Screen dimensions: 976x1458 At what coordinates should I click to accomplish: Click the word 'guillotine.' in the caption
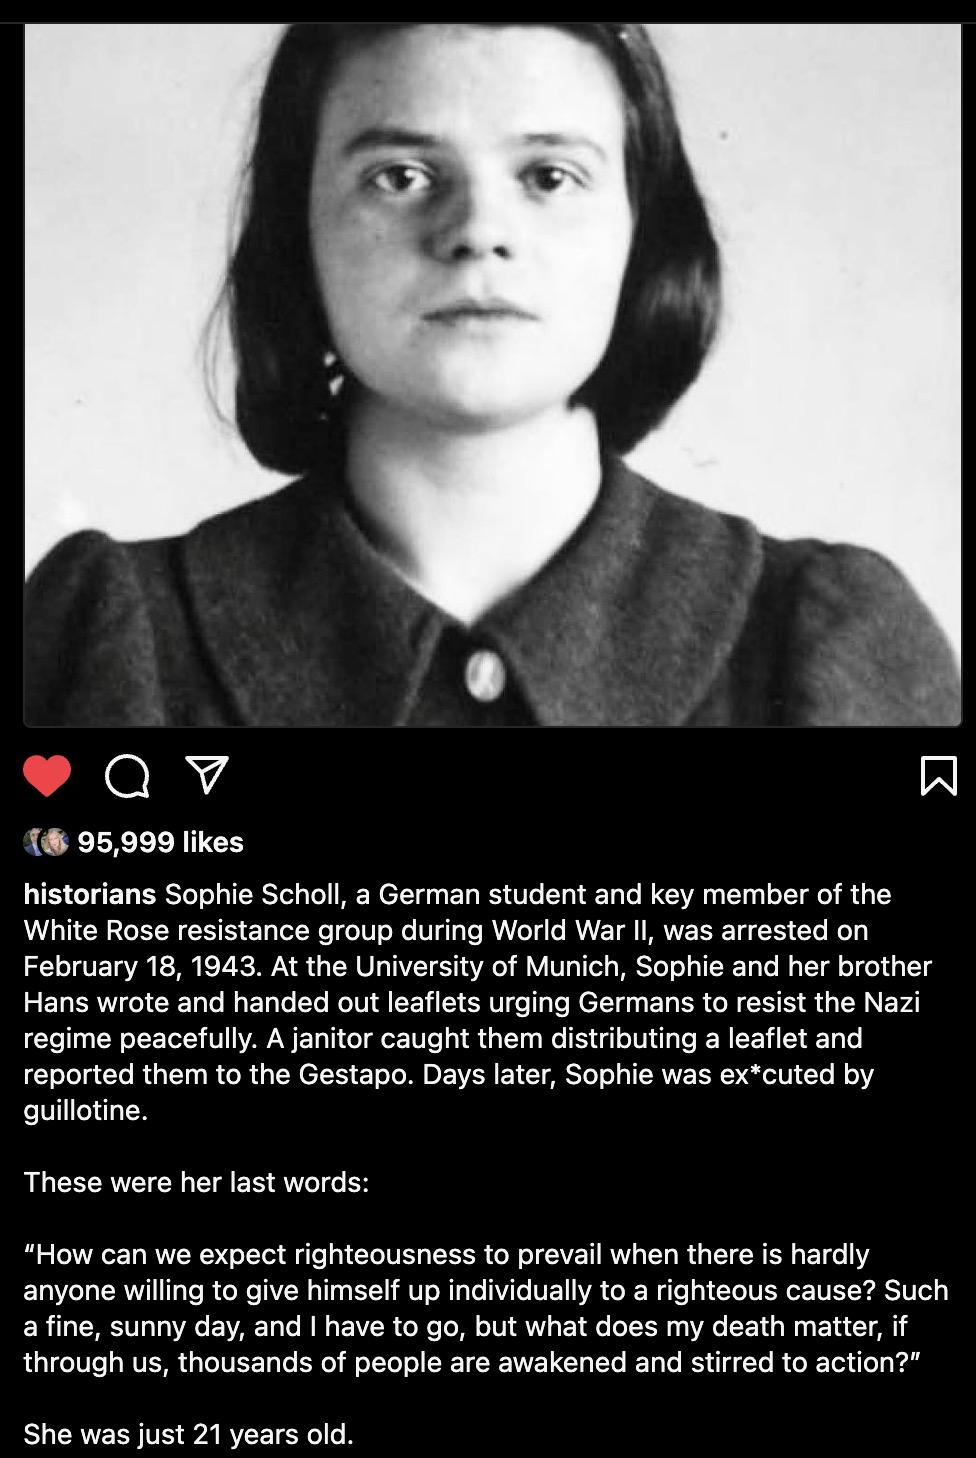pos(86,1110)
